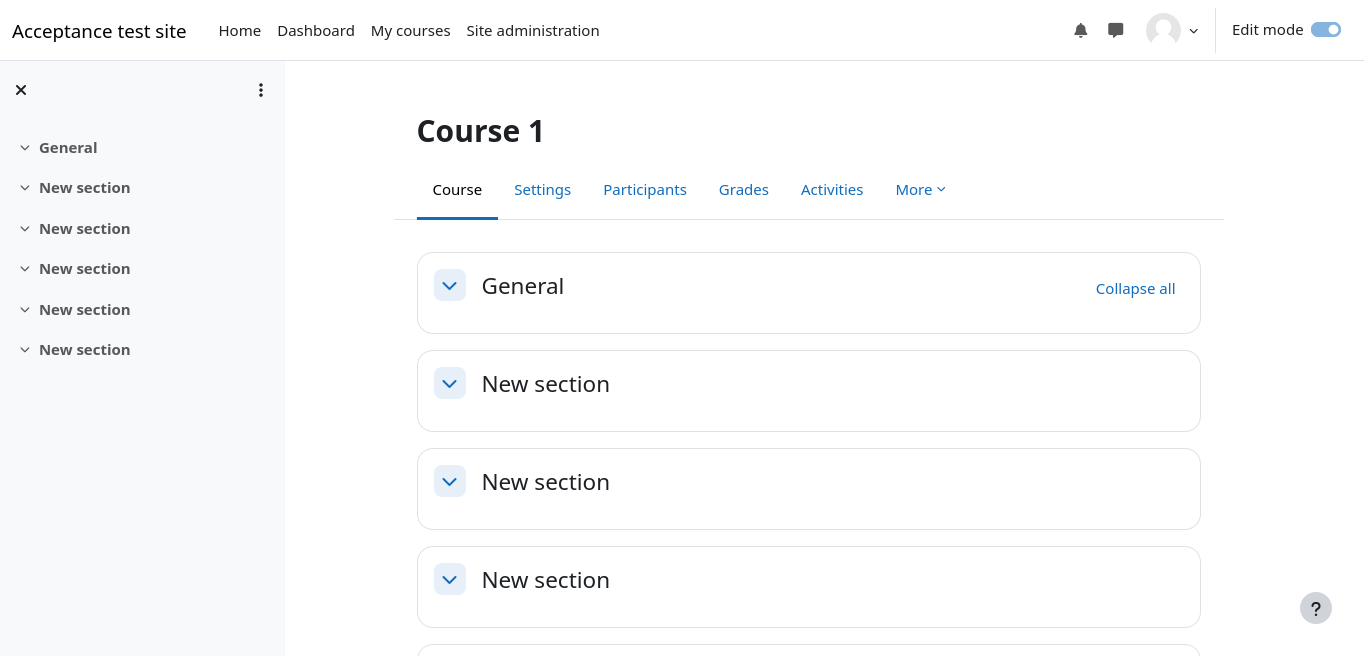Collapse the first New section card chevron
1364x656 pixels.
[450, 383]
